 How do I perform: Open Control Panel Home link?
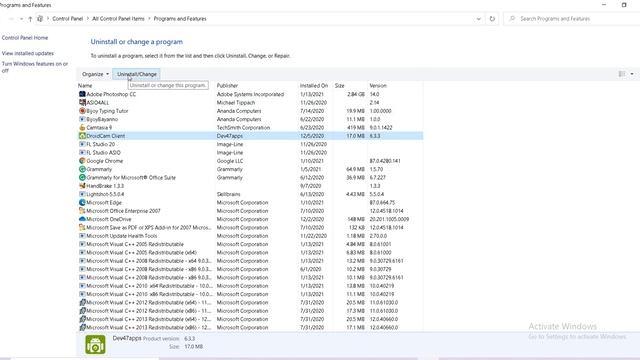click(25, 38)
